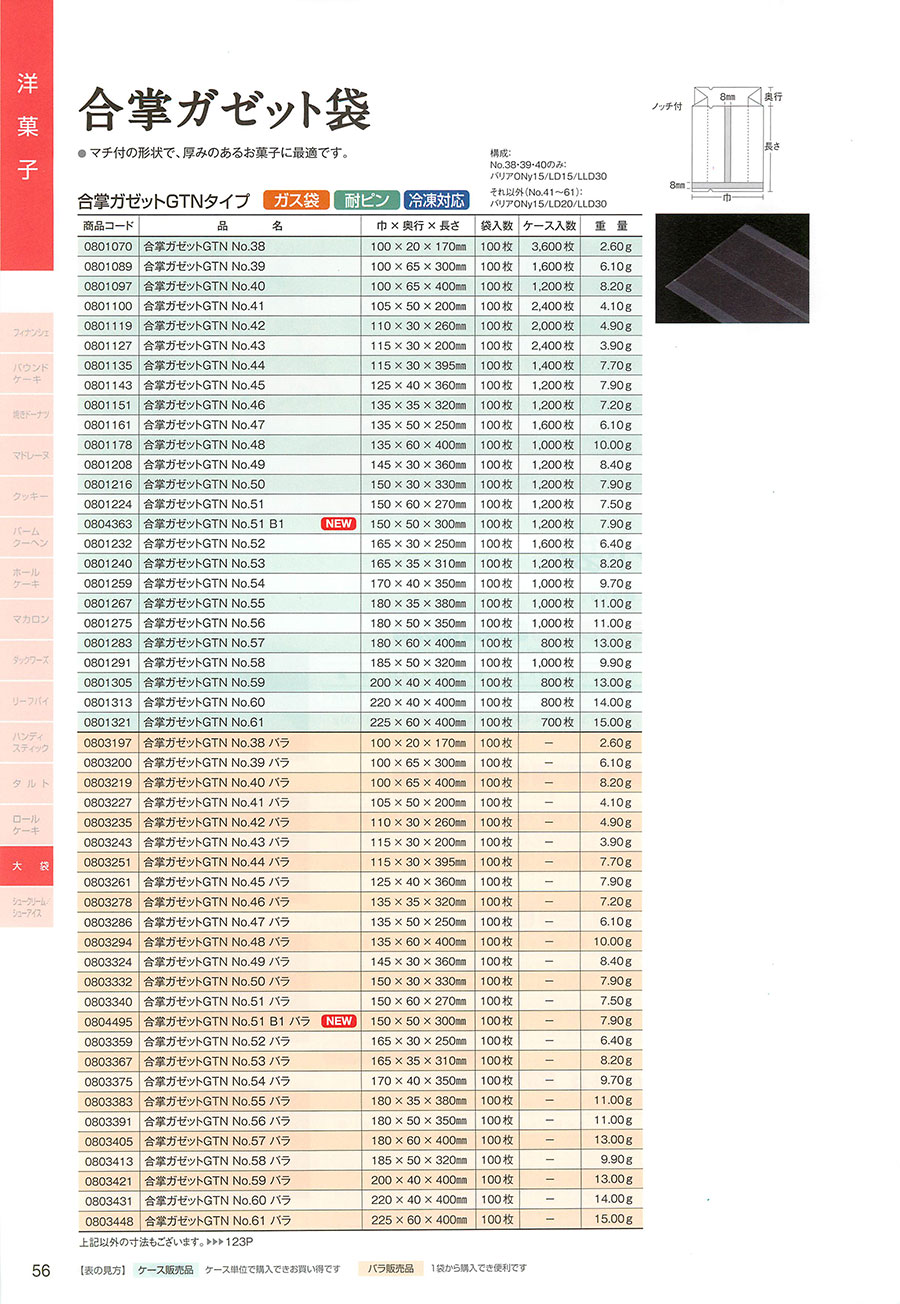Click the 合掌ガゼット袋 page title
900x1304 pixels.
coord(225,110)
